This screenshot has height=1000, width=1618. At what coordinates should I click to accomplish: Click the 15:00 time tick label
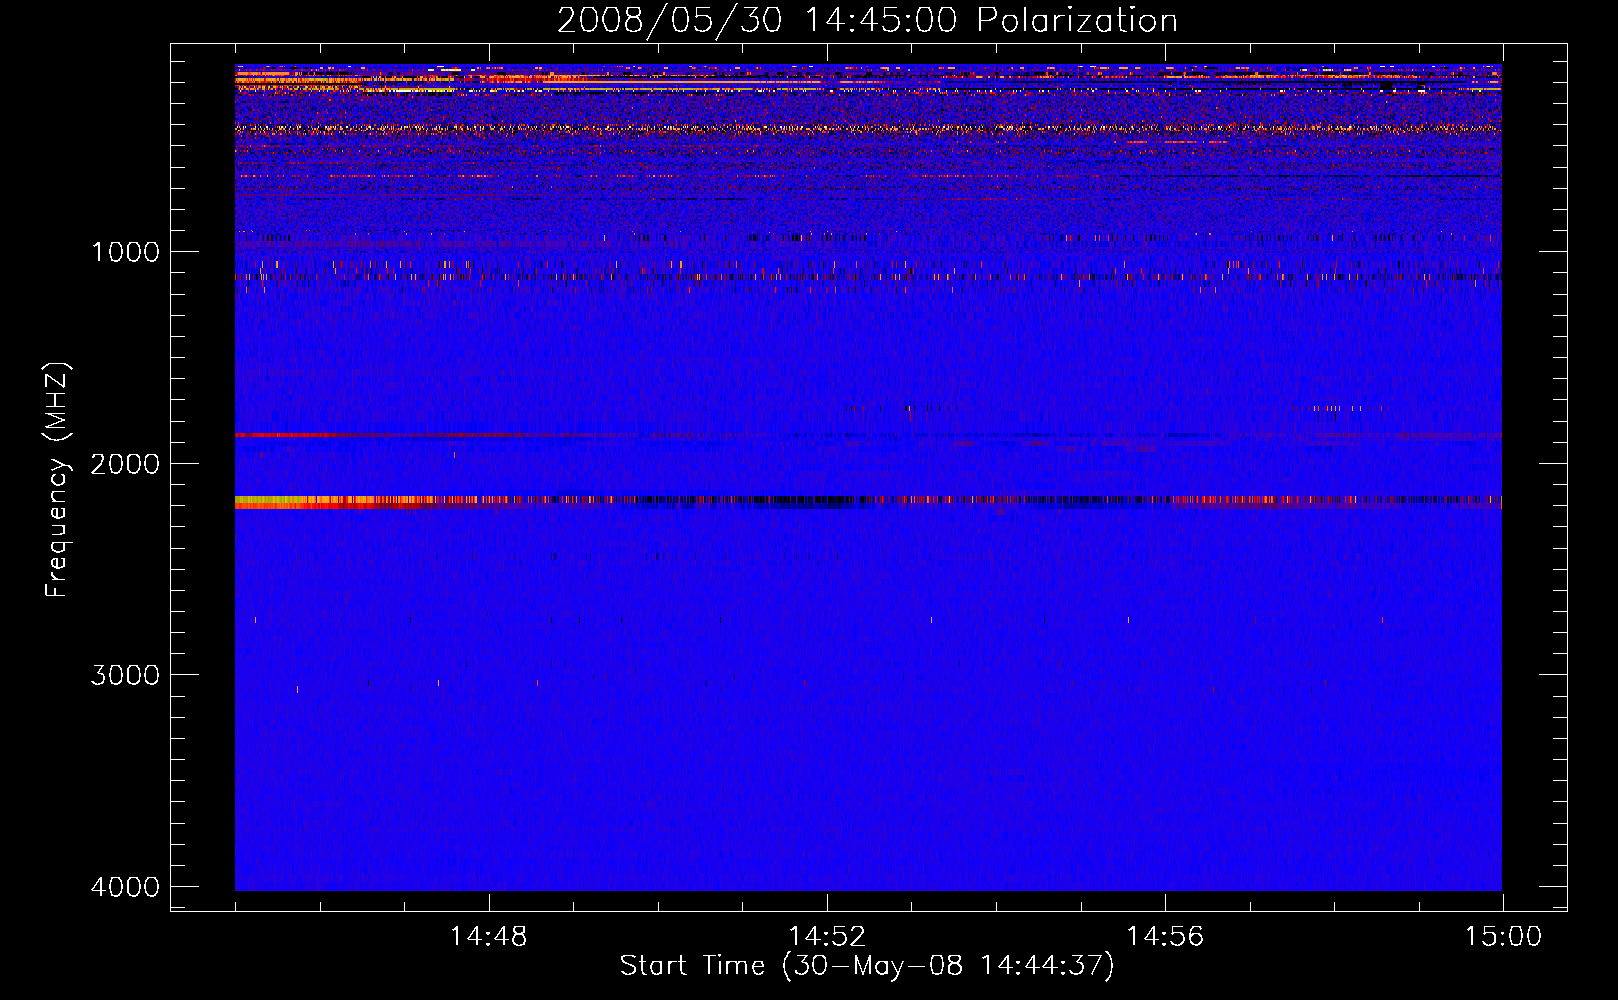(1503, 937)
